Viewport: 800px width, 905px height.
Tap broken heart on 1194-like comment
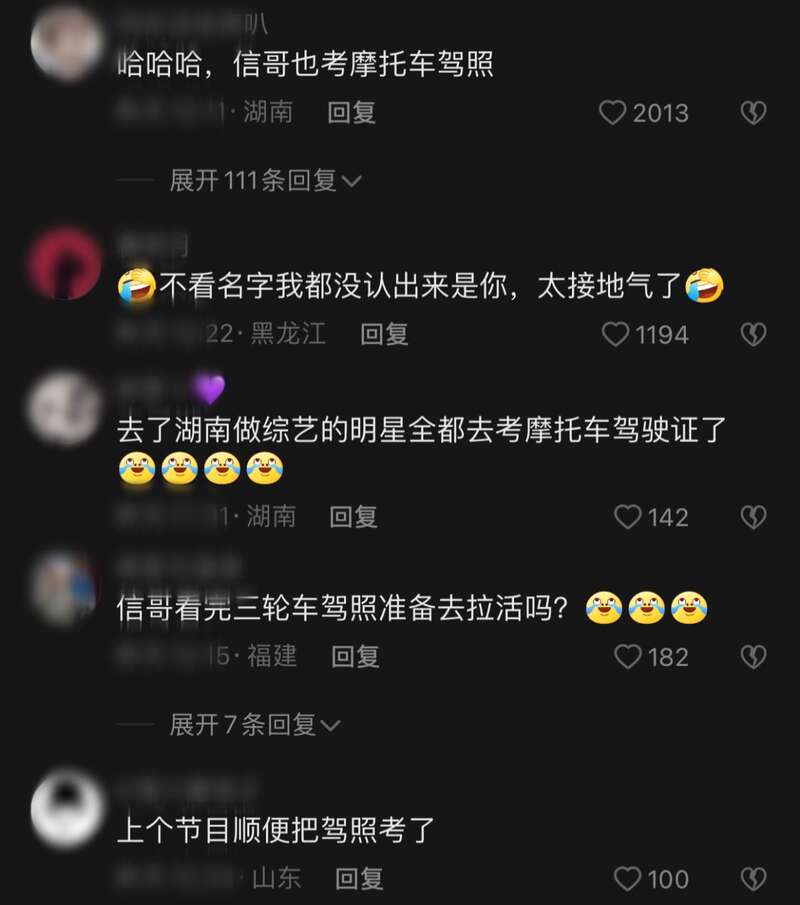click(753, 334)
